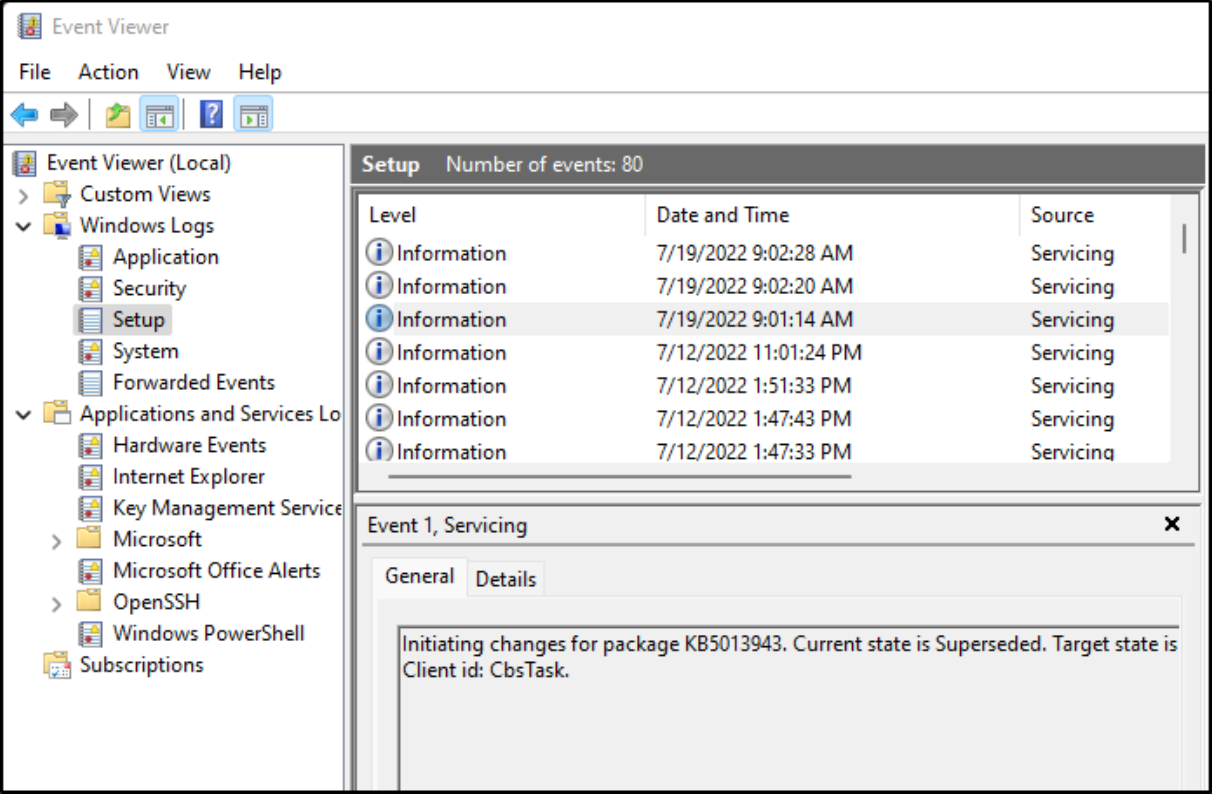Select the System log icon in the tree
Image resolution: width=1216 pixels, height=798 pixels.
pos(91,351)
